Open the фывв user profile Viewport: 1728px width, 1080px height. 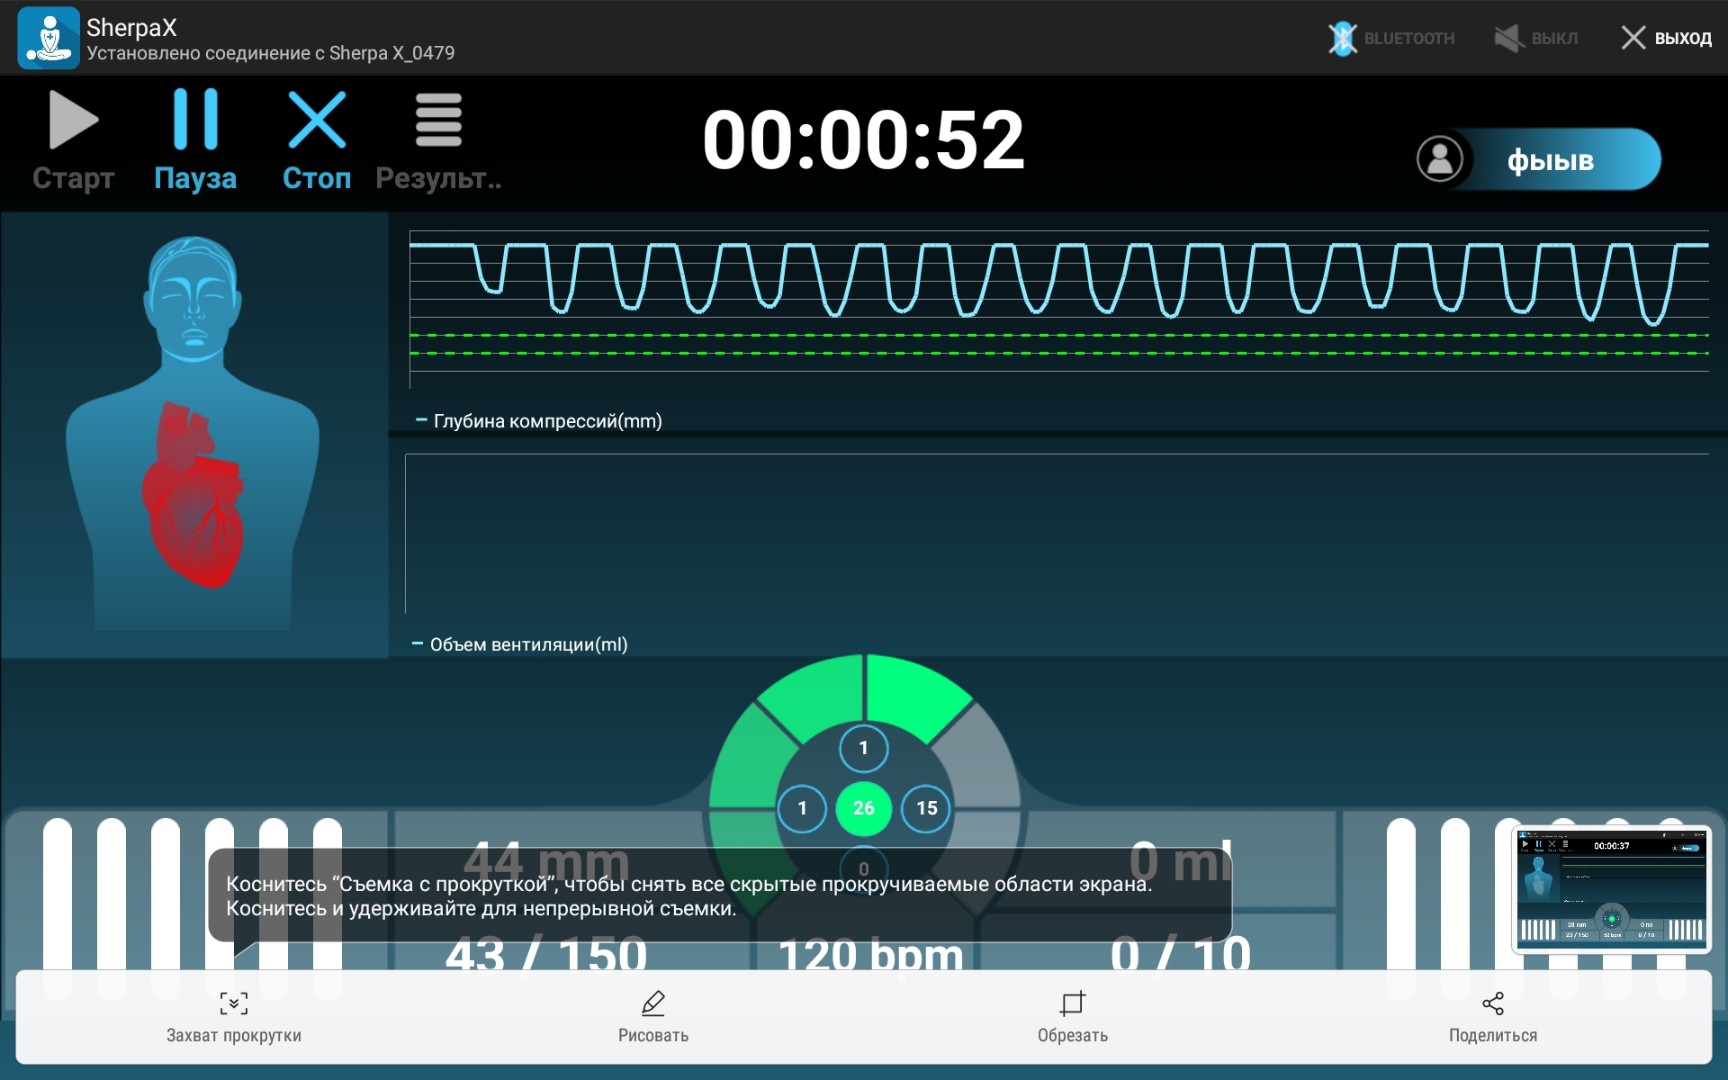[1539, 159]
